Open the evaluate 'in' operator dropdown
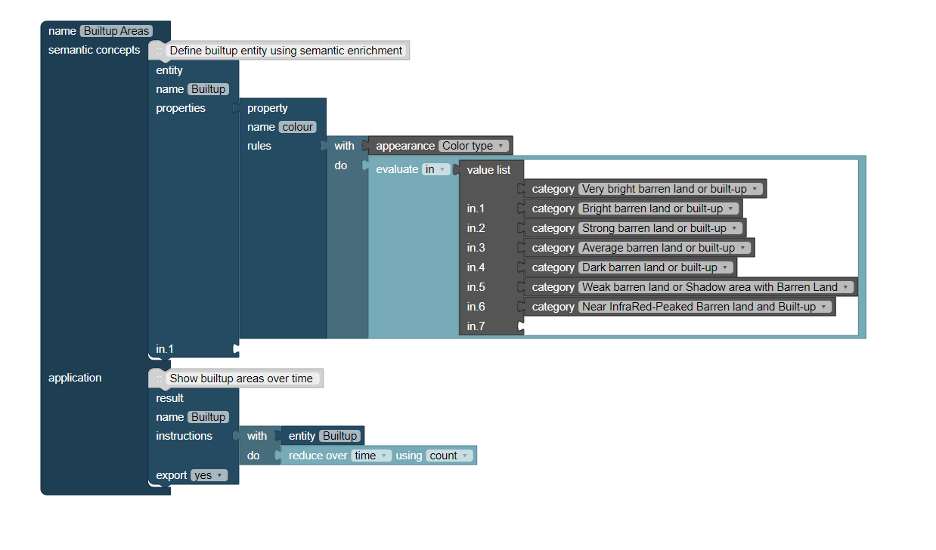The height and width of the screenshot is (550, 936). click(x=436, y=170)
